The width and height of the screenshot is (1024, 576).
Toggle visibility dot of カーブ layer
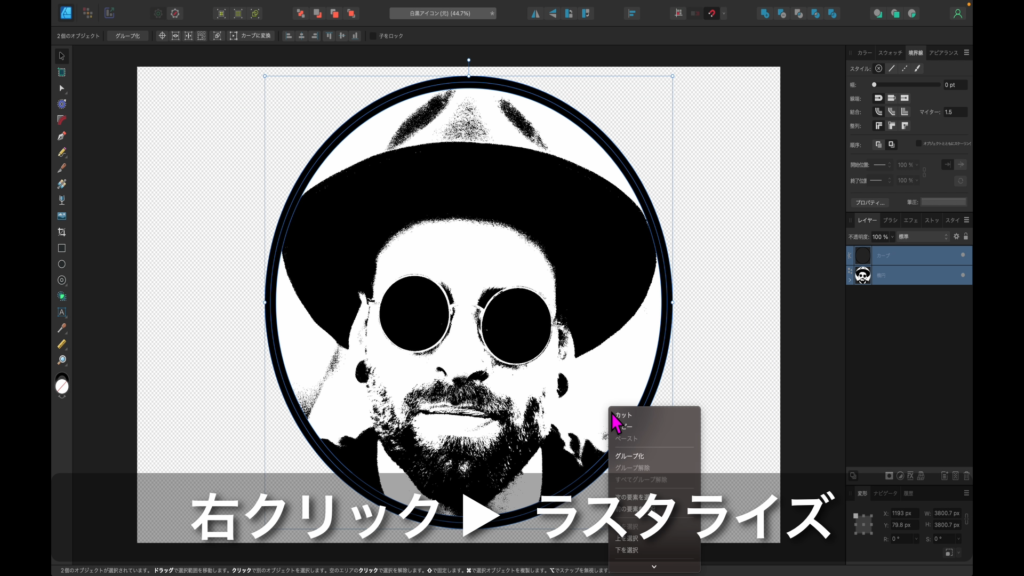tap(963, 255)
